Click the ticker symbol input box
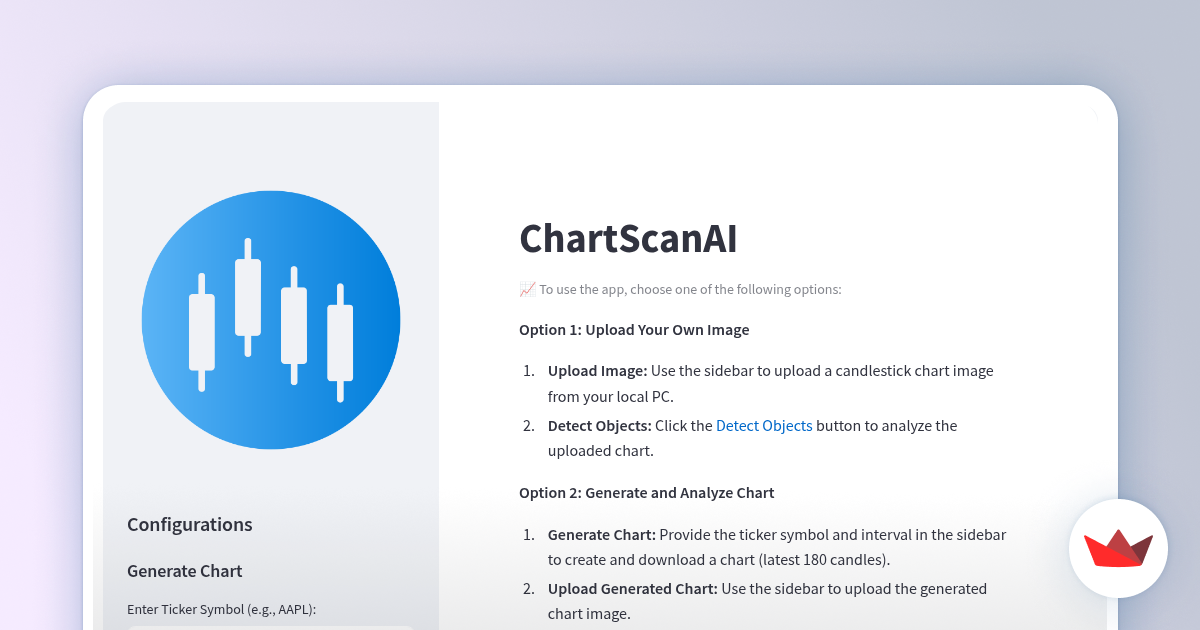 pyautogui.click(x=270, y=628)
